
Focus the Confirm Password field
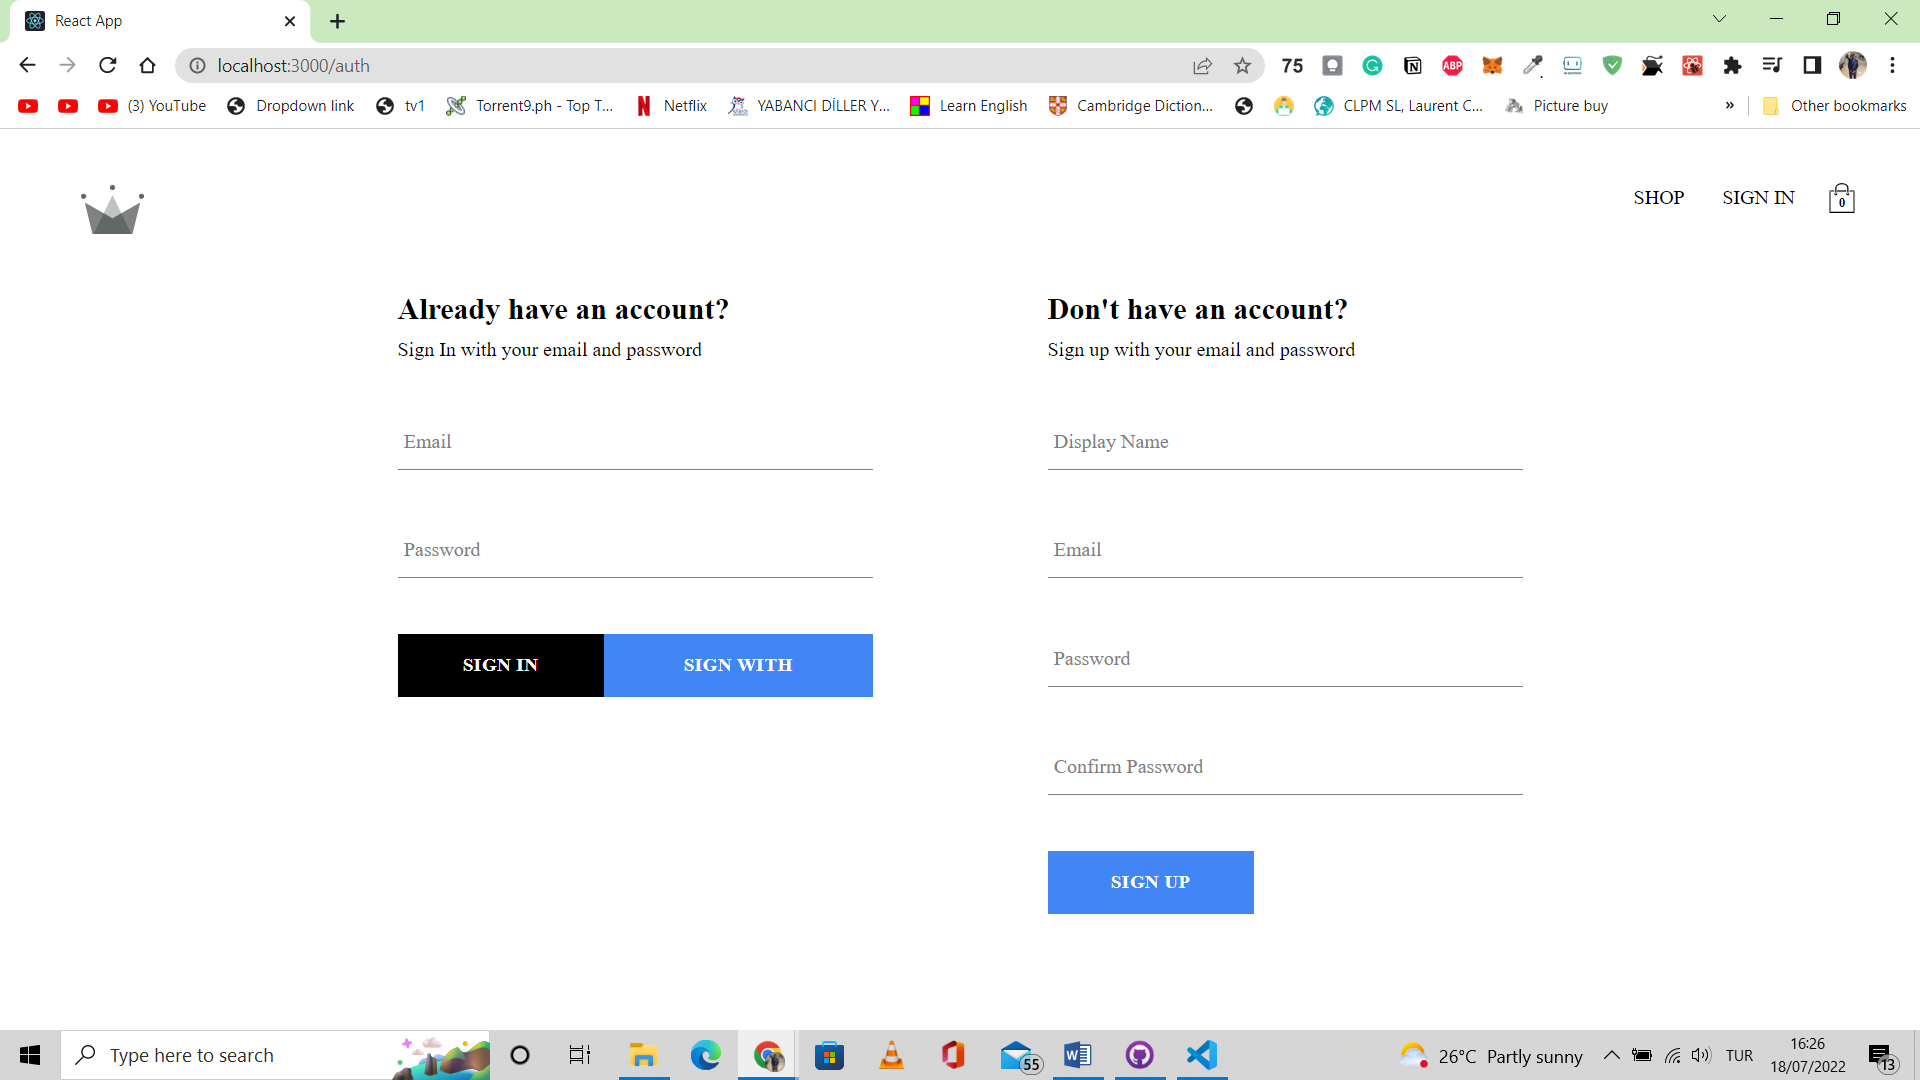coord(1285,767)
